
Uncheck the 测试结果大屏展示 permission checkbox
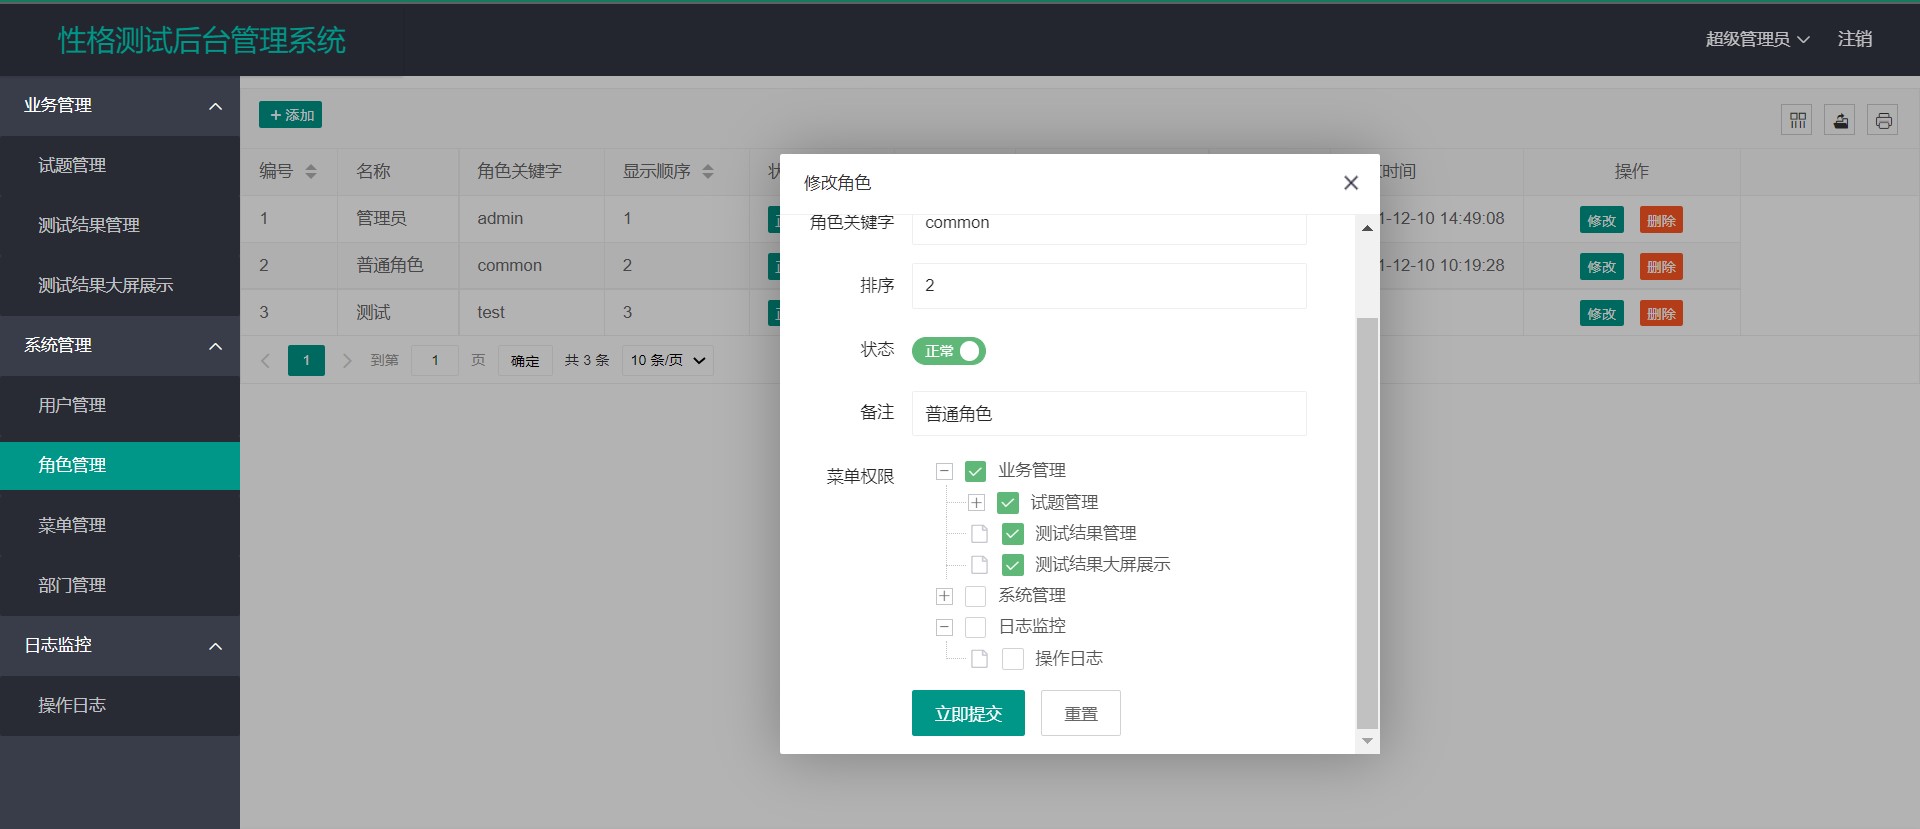(1013, 565)
